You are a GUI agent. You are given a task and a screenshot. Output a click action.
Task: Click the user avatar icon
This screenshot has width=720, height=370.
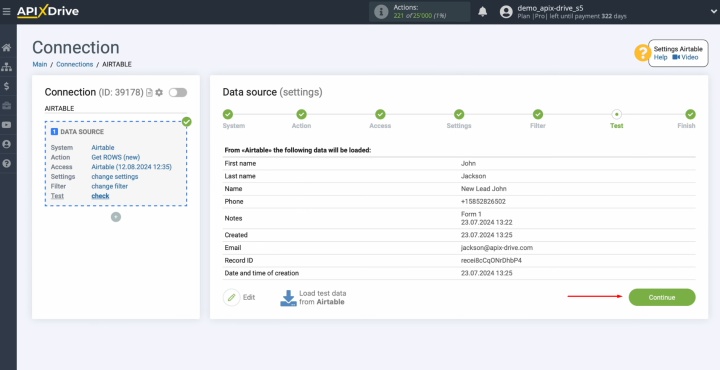[506, 12]
